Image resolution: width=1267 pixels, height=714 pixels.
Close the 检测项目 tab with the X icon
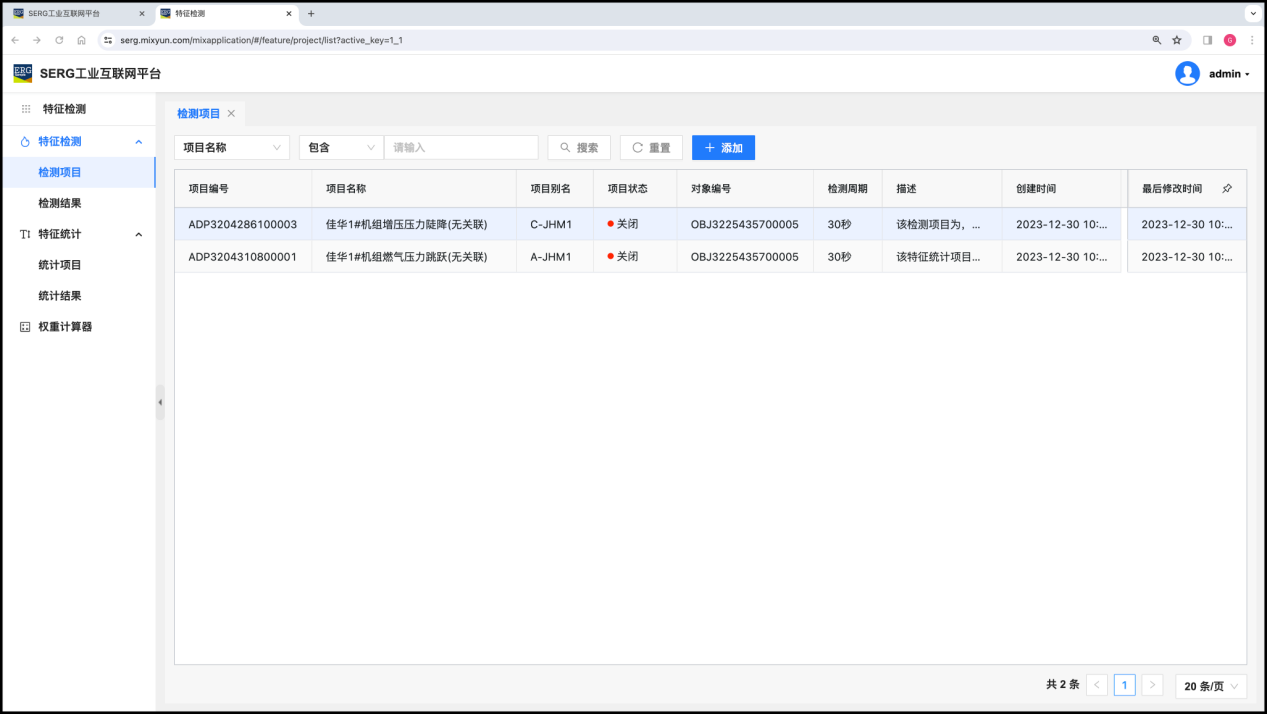(231, 114)
